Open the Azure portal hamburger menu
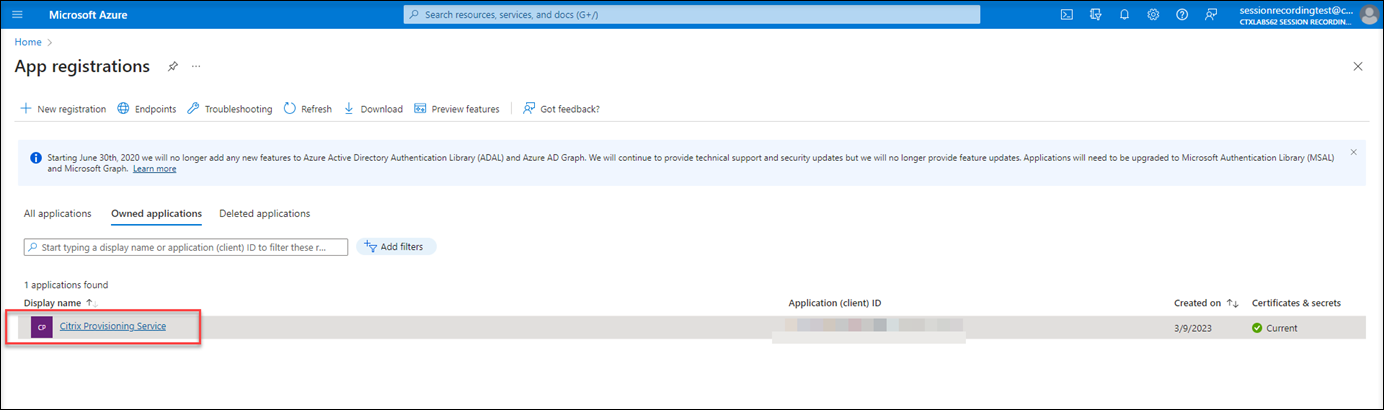This screenshot has height=410, width=1384. click(17, 15)
